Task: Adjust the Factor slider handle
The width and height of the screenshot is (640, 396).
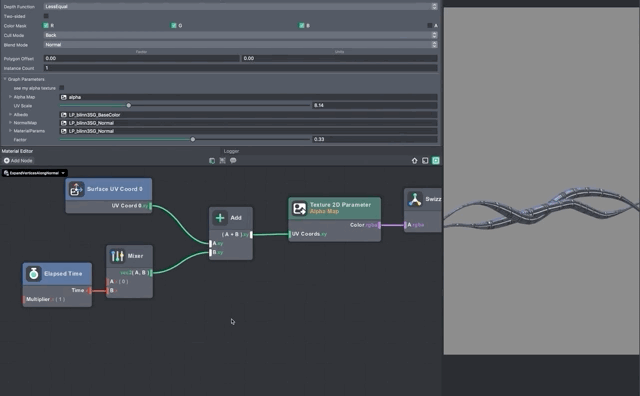Action: point(193,139)
